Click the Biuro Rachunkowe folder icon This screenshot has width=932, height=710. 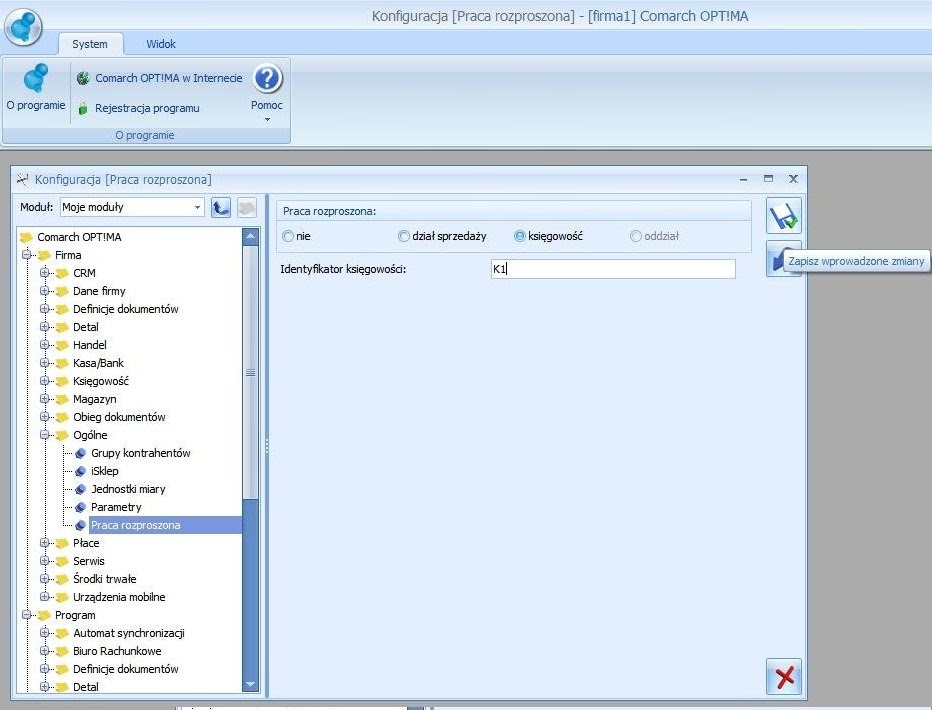click(62, 651)
